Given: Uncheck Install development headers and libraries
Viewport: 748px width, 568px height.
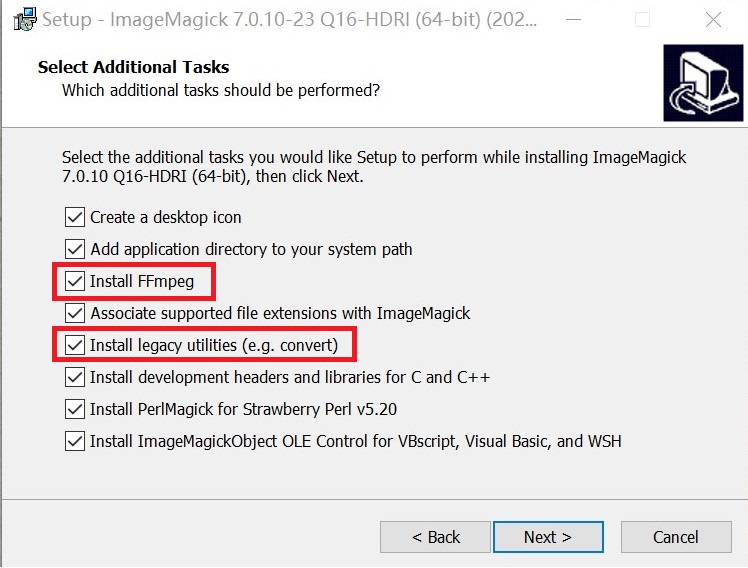Looking at the screenshot, I should [75, 377].
